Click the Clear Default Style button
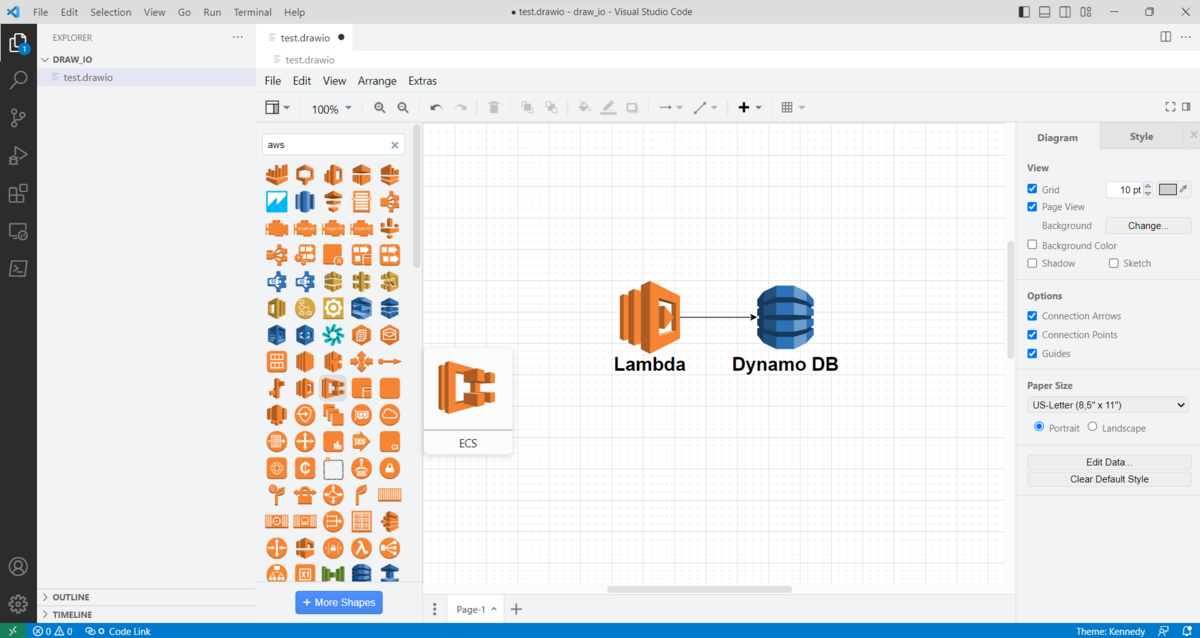This screenshot has height=638, width=1200. (1109, 479)
